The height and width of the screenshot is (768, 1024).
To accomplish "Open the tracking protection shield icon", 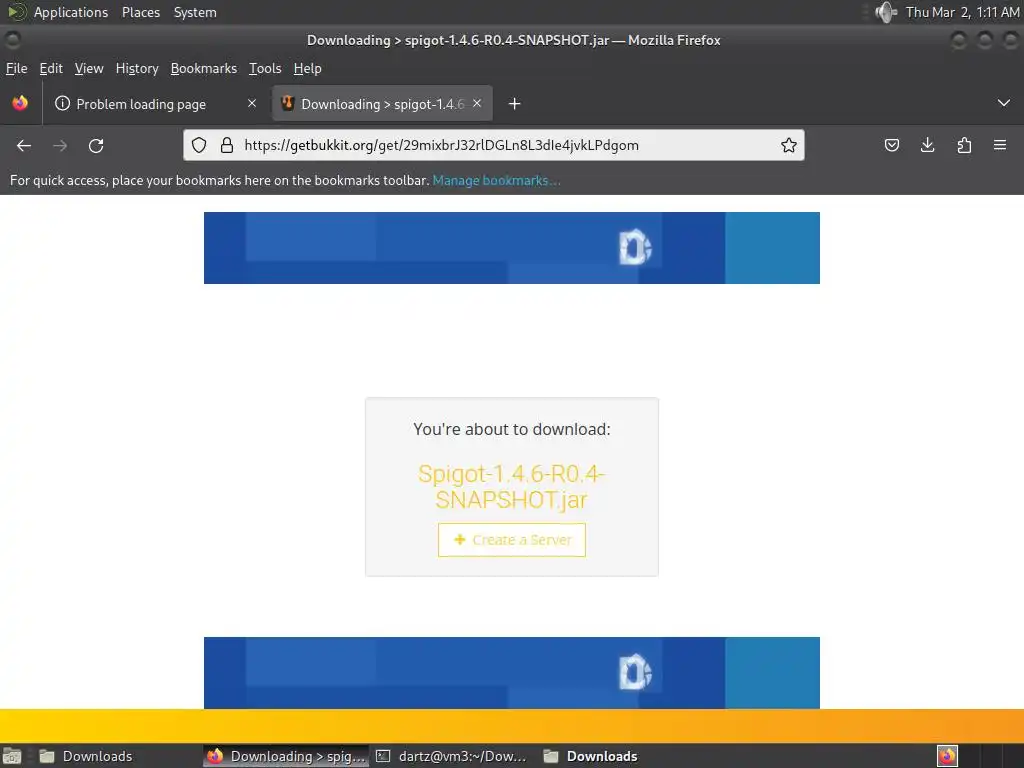I will pyautogui.click(x=199, y=145).
